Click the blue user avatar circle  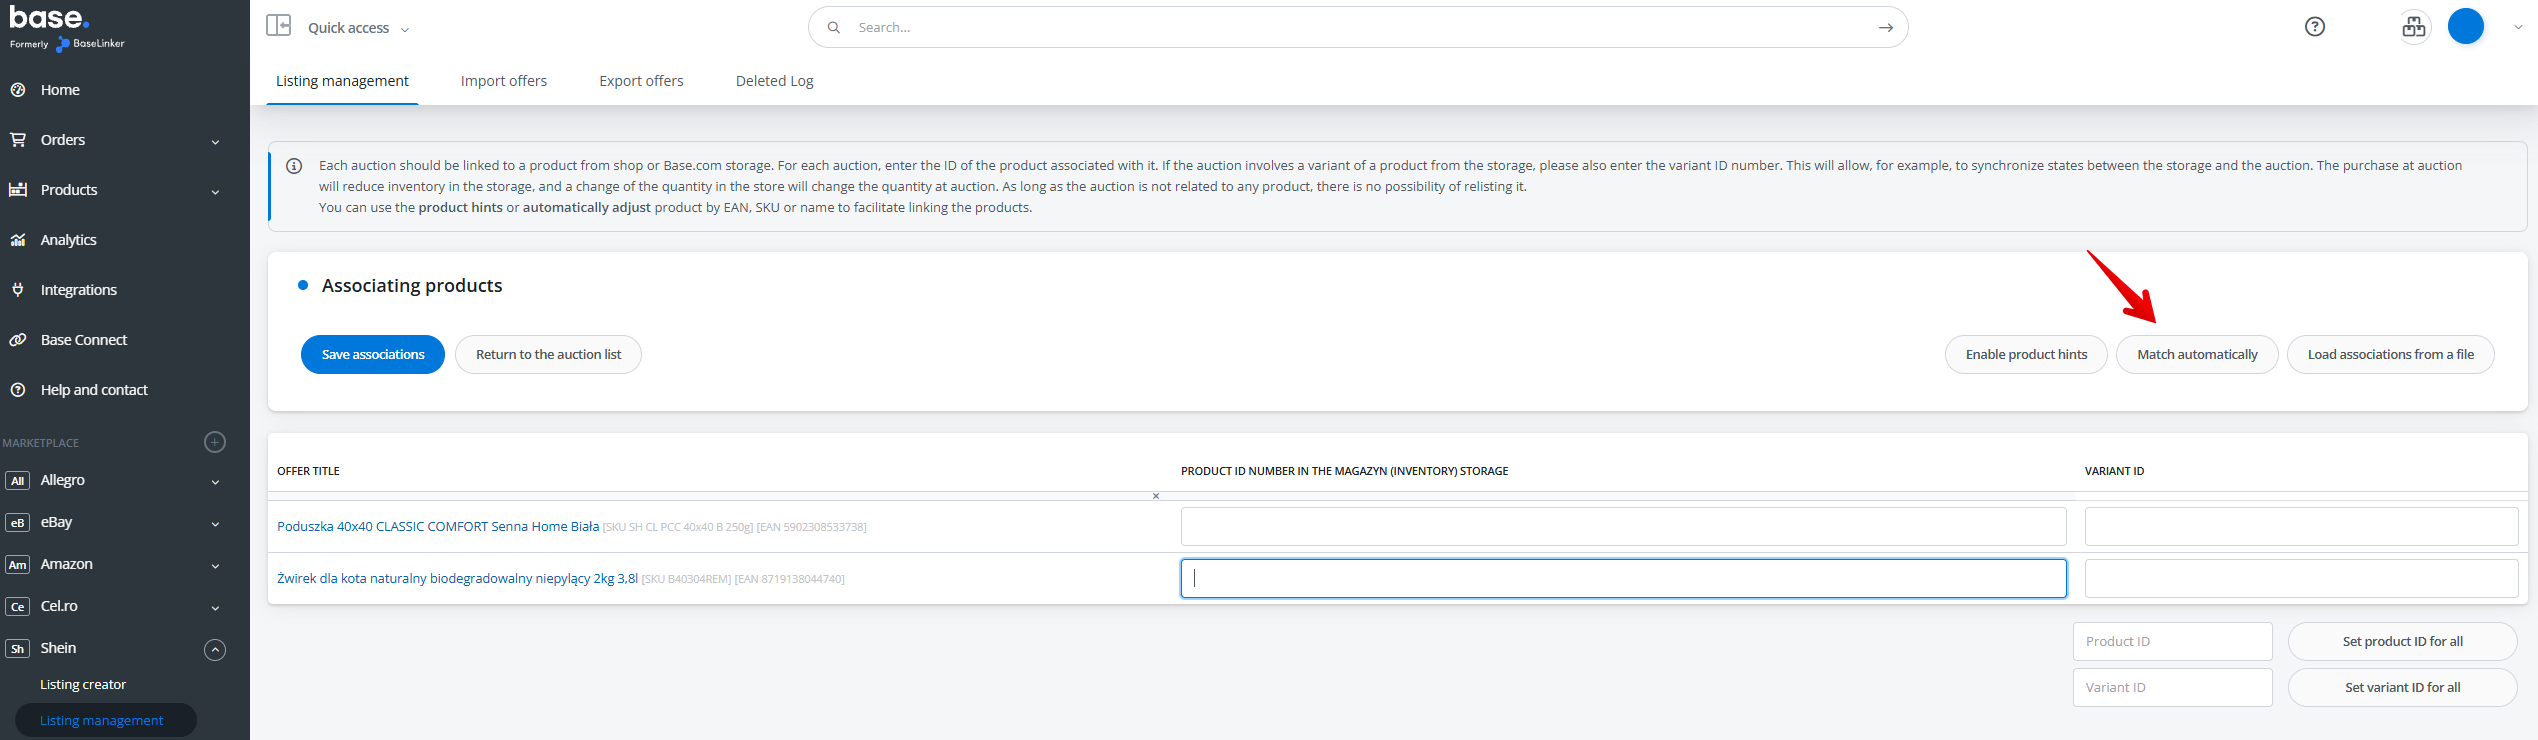click(x=2465, y=27)
